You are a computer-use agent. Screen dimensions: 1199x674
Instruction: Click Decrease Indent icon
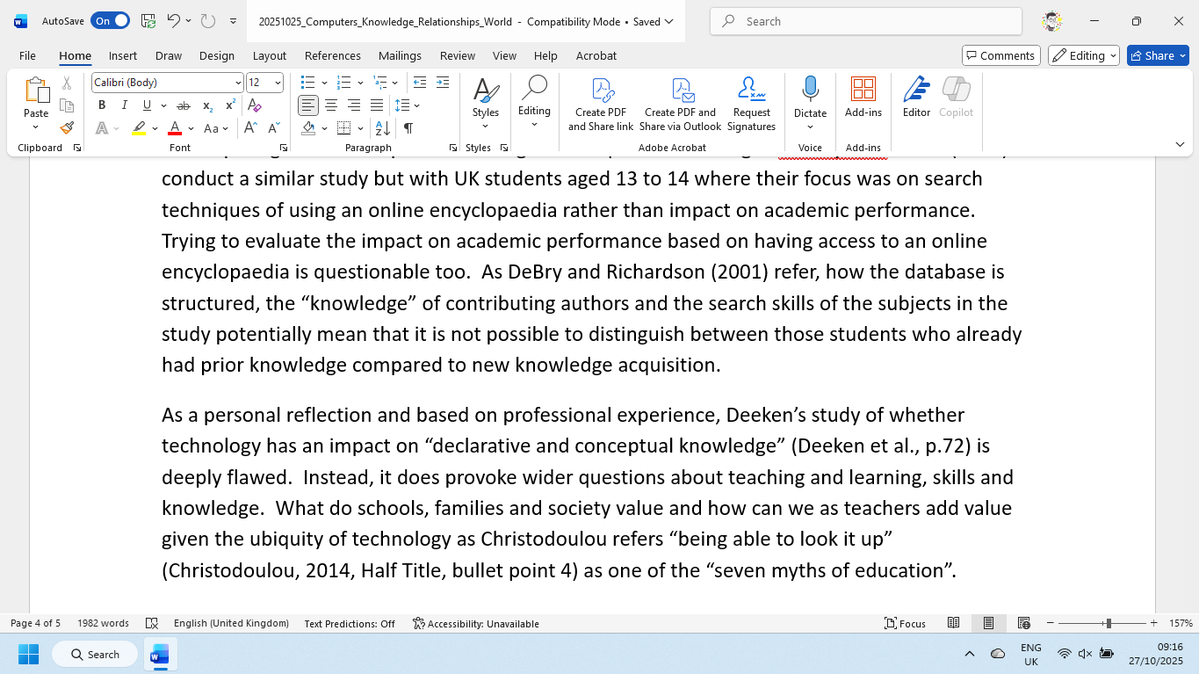tap(420, 83)
